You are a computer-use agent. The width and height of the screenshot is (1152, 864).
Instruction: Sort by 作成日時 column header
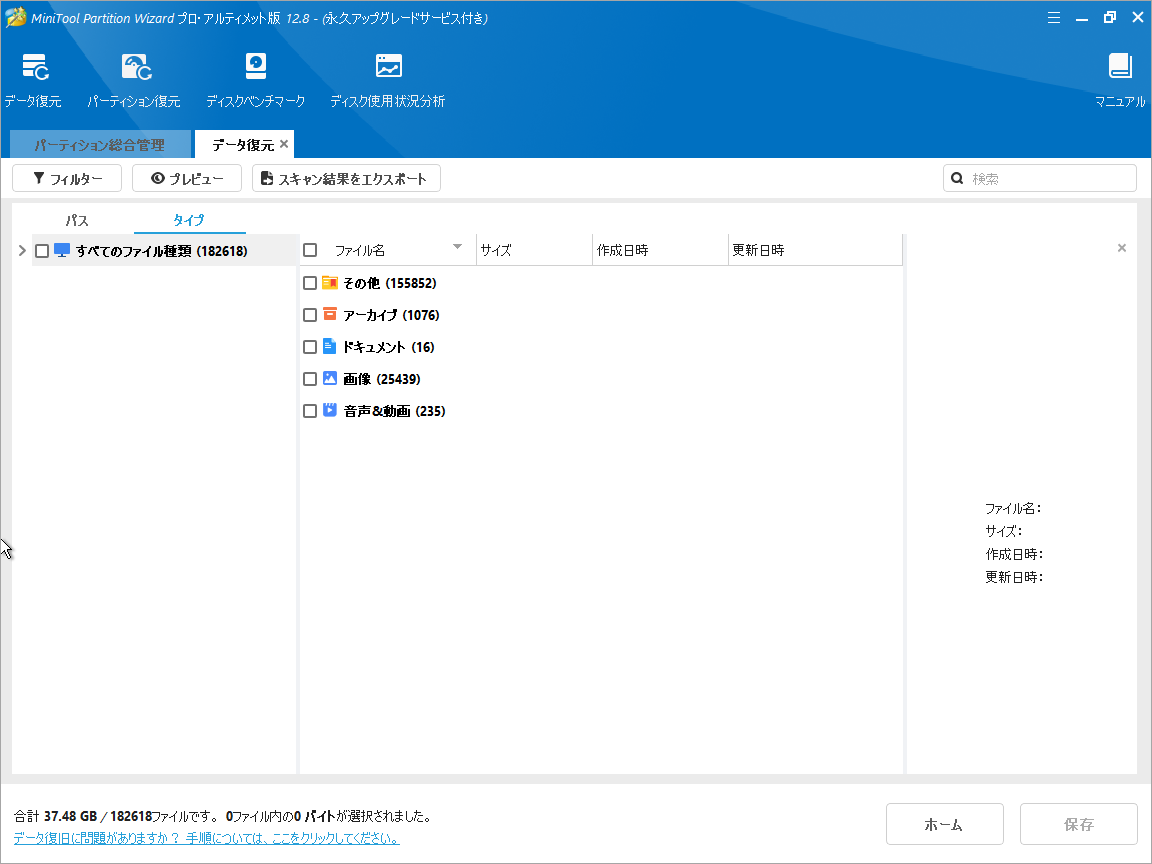point(660,250)
